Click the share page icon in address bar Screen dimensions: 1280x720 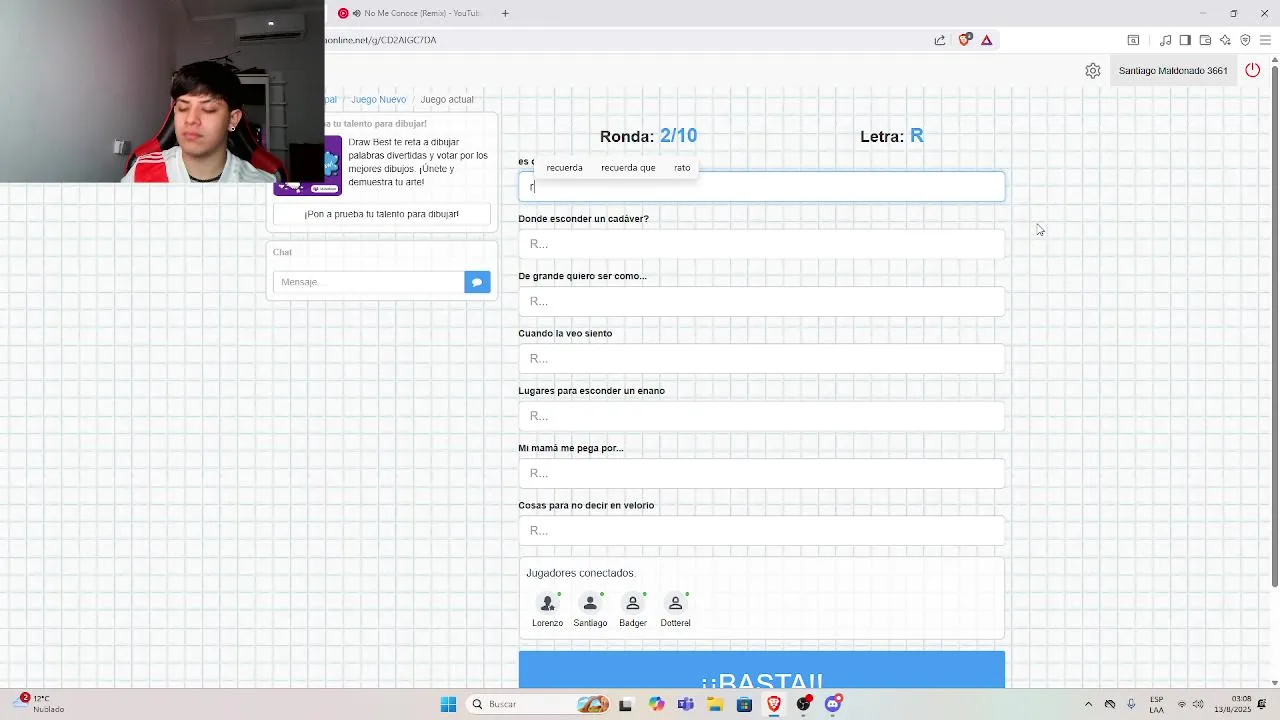(940, 40)
